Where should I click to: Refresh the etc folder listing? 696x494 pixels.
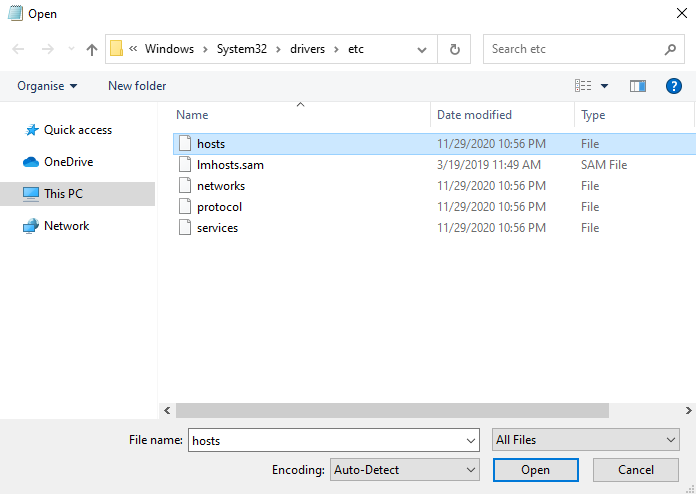point(454,49)
